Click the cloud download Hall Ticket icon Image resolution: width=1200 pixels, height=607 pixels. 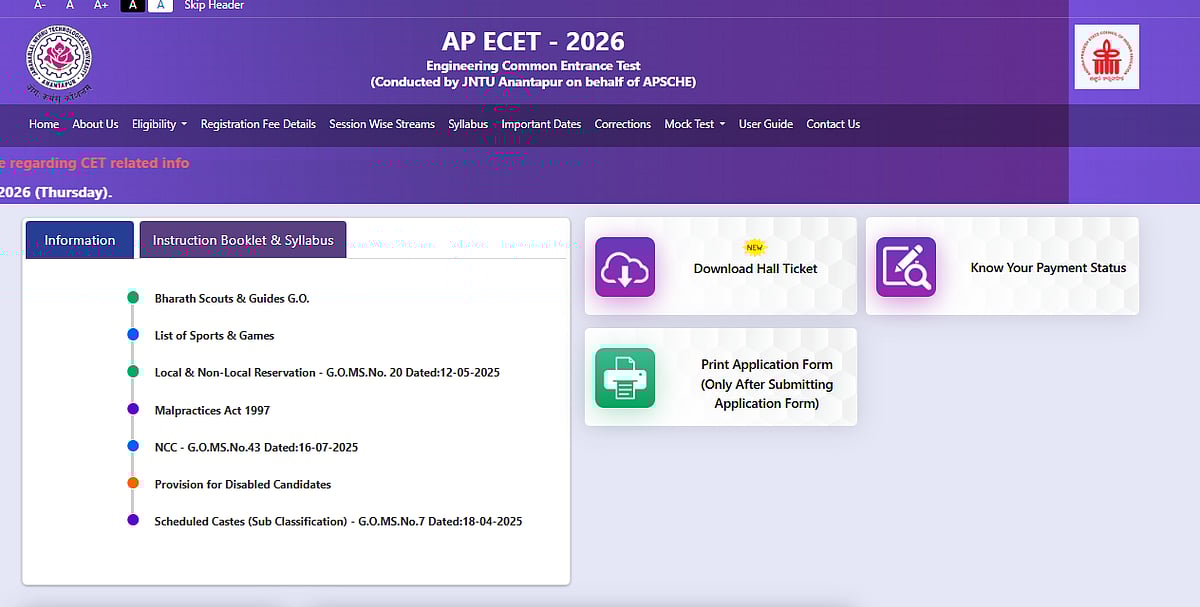625,267
